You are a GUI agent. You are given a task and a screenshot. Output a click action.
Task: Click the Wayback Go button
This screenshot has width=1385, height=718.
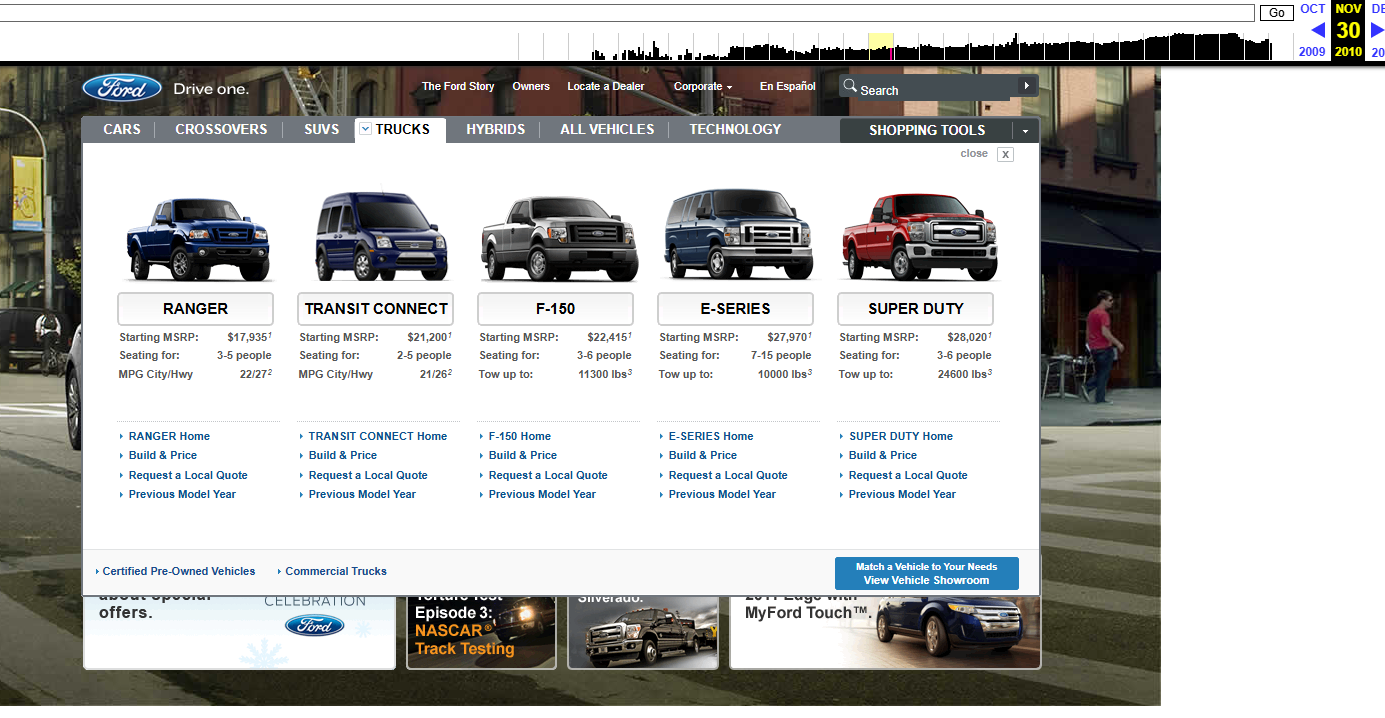pyautogui.click(x=1276, y=13)
